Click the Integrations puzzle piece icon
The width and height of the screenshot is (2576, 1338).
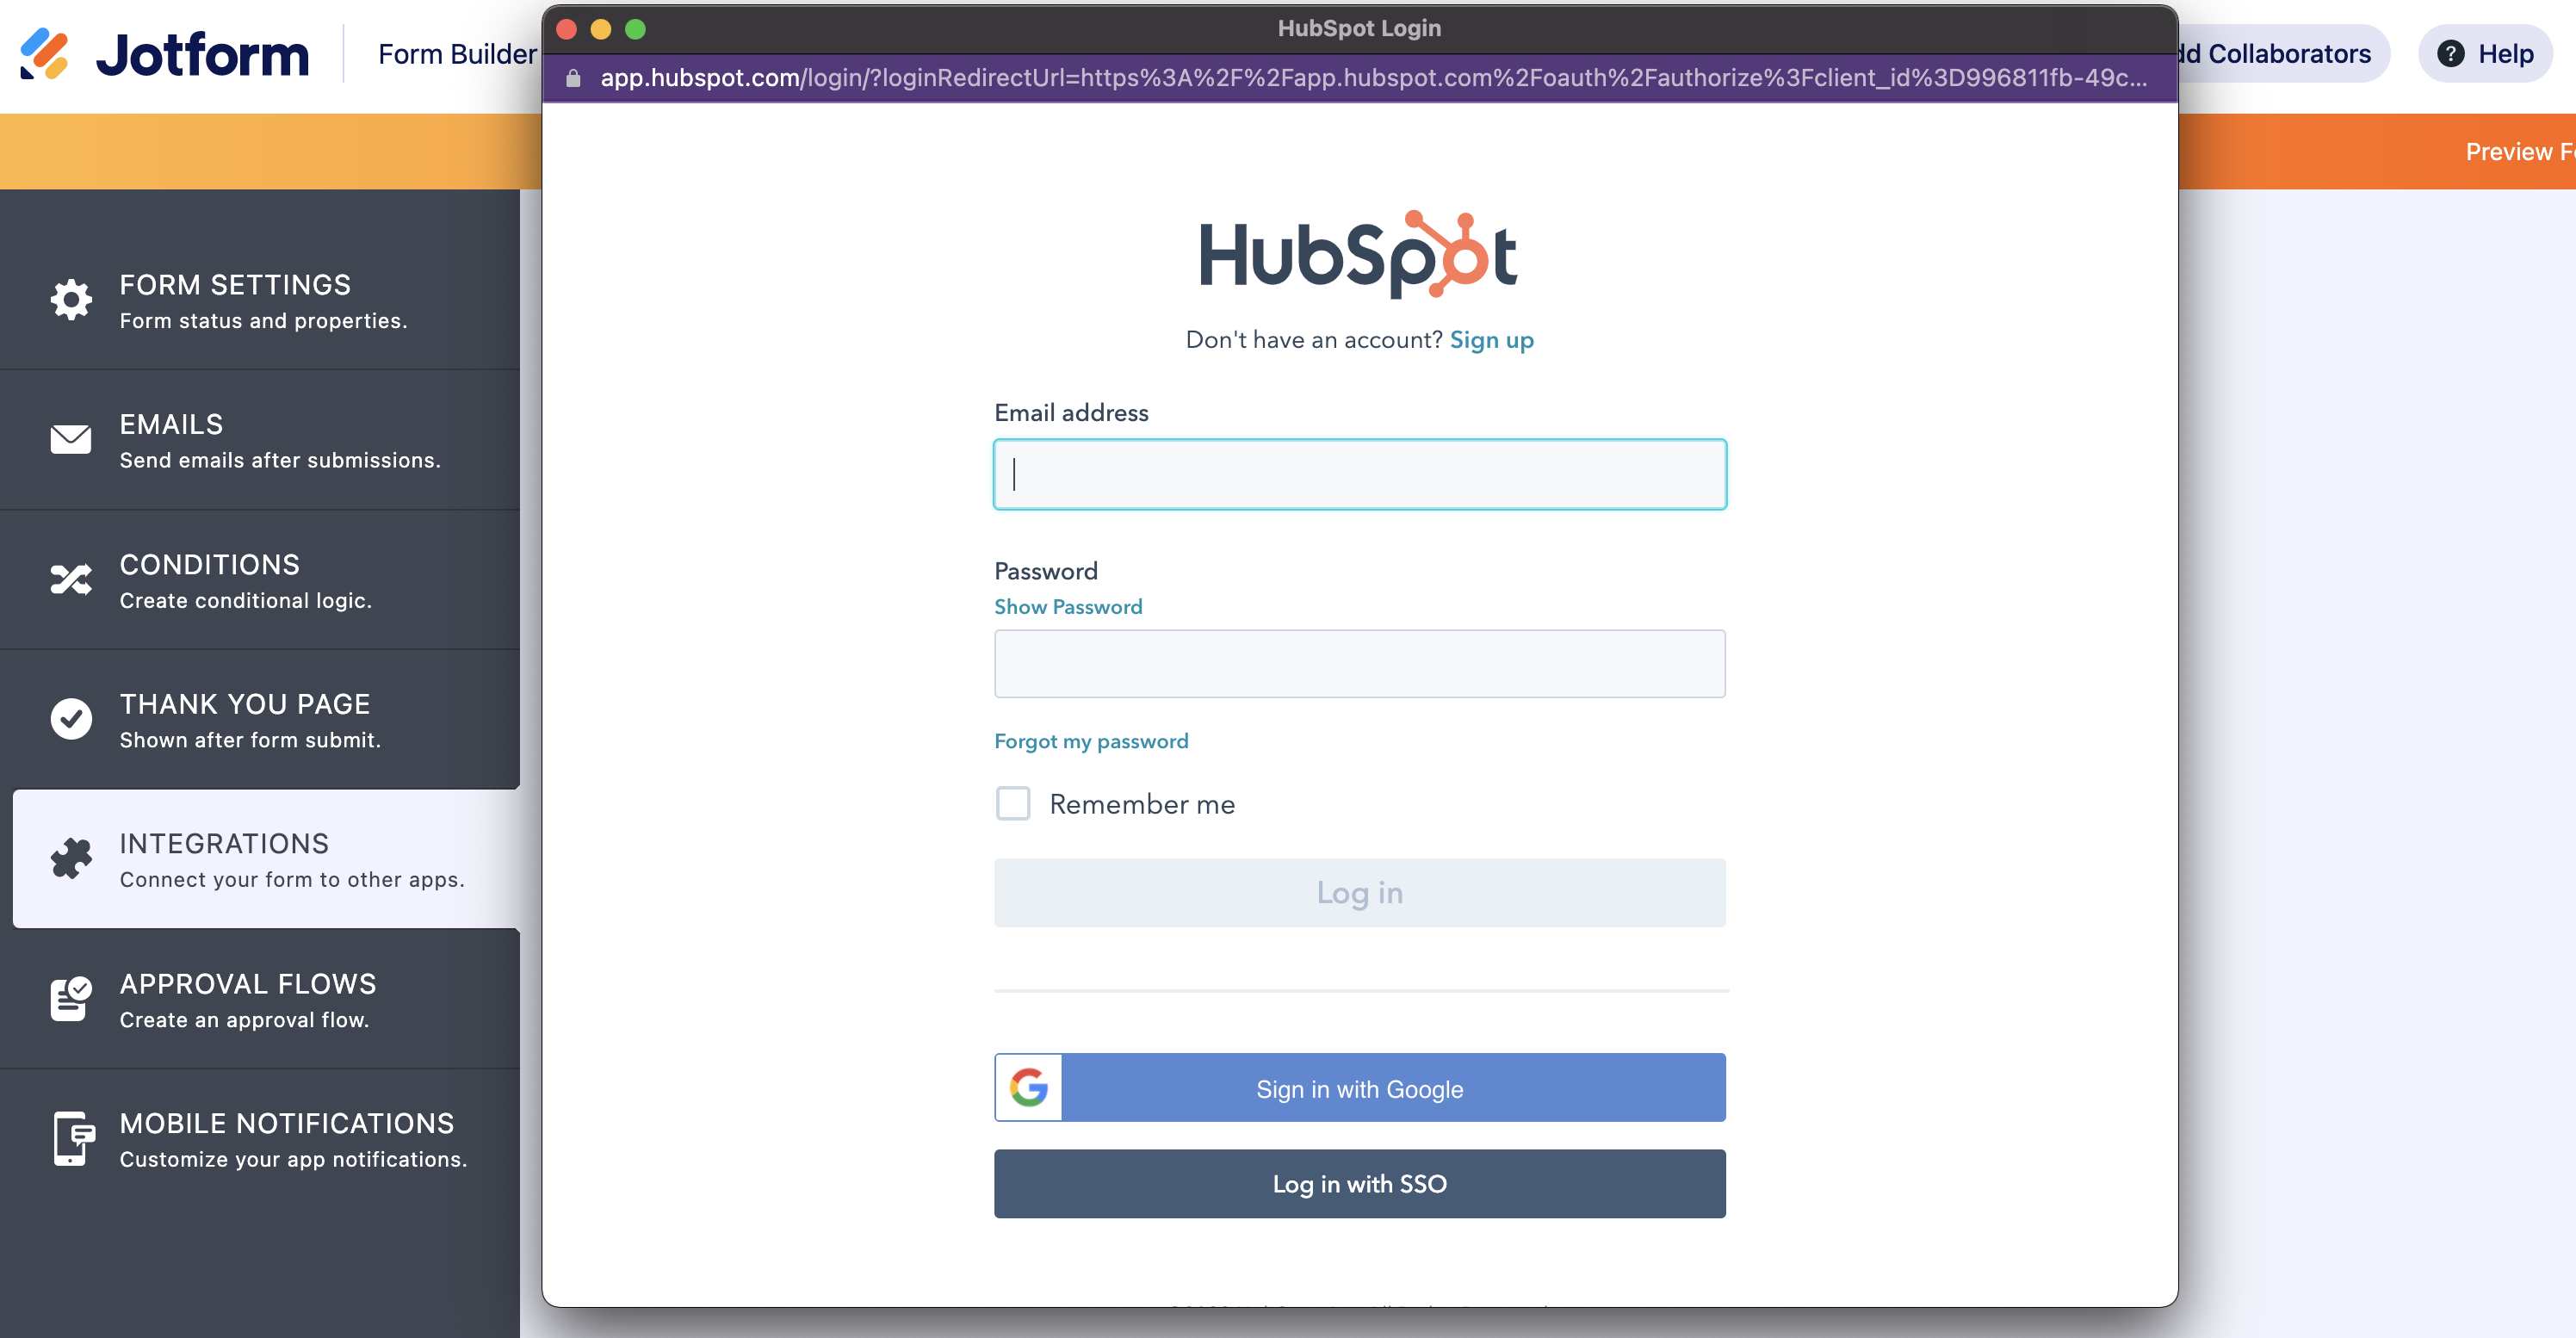tap(71, 858)
